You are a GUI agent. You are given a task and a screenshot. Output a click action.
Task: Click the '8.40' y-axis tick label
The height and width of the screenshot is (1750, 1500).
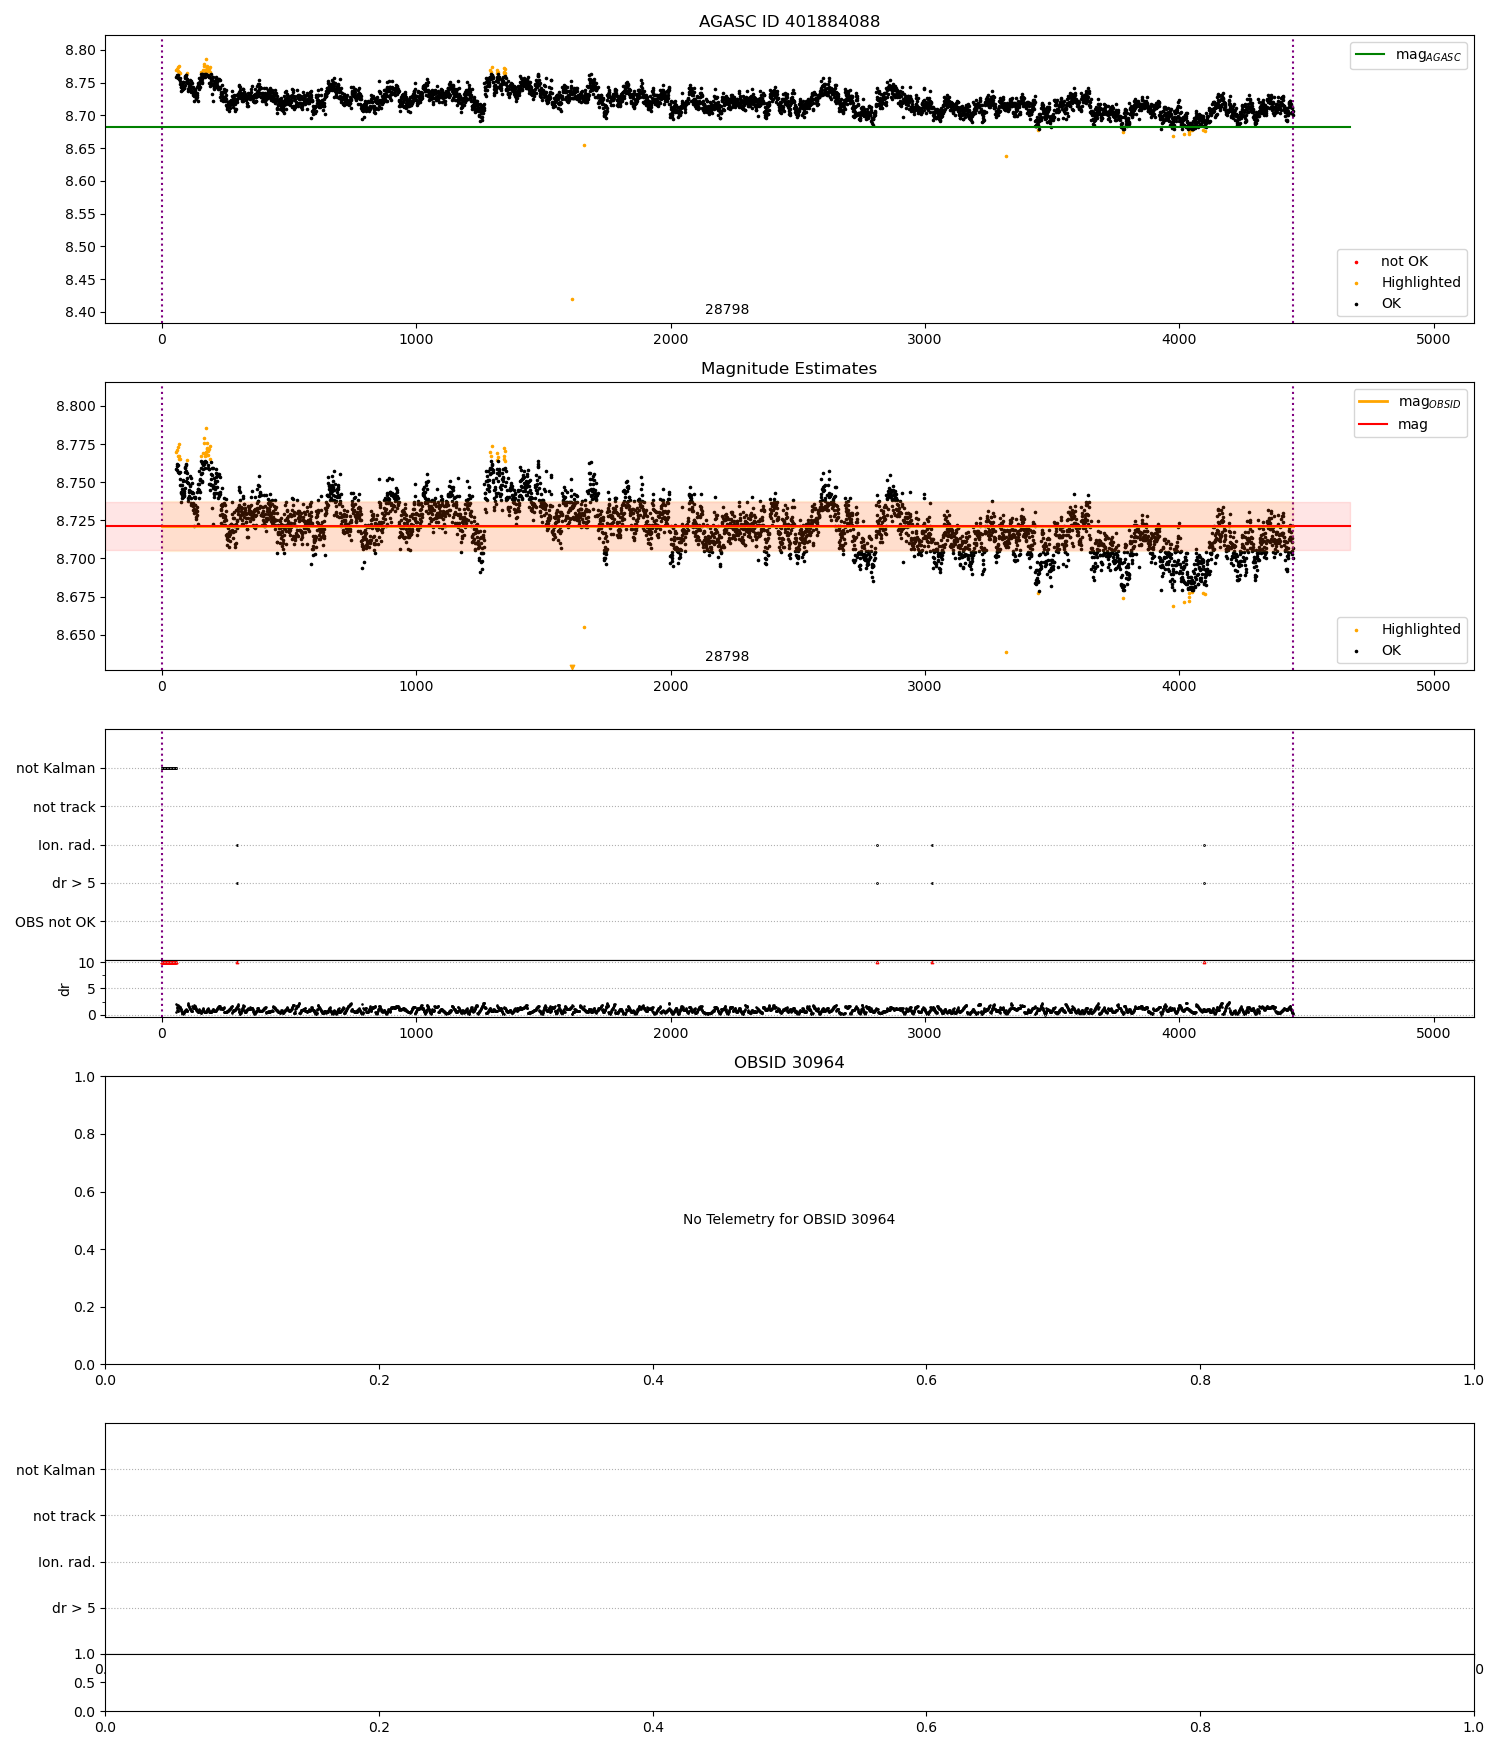point(81,313)
